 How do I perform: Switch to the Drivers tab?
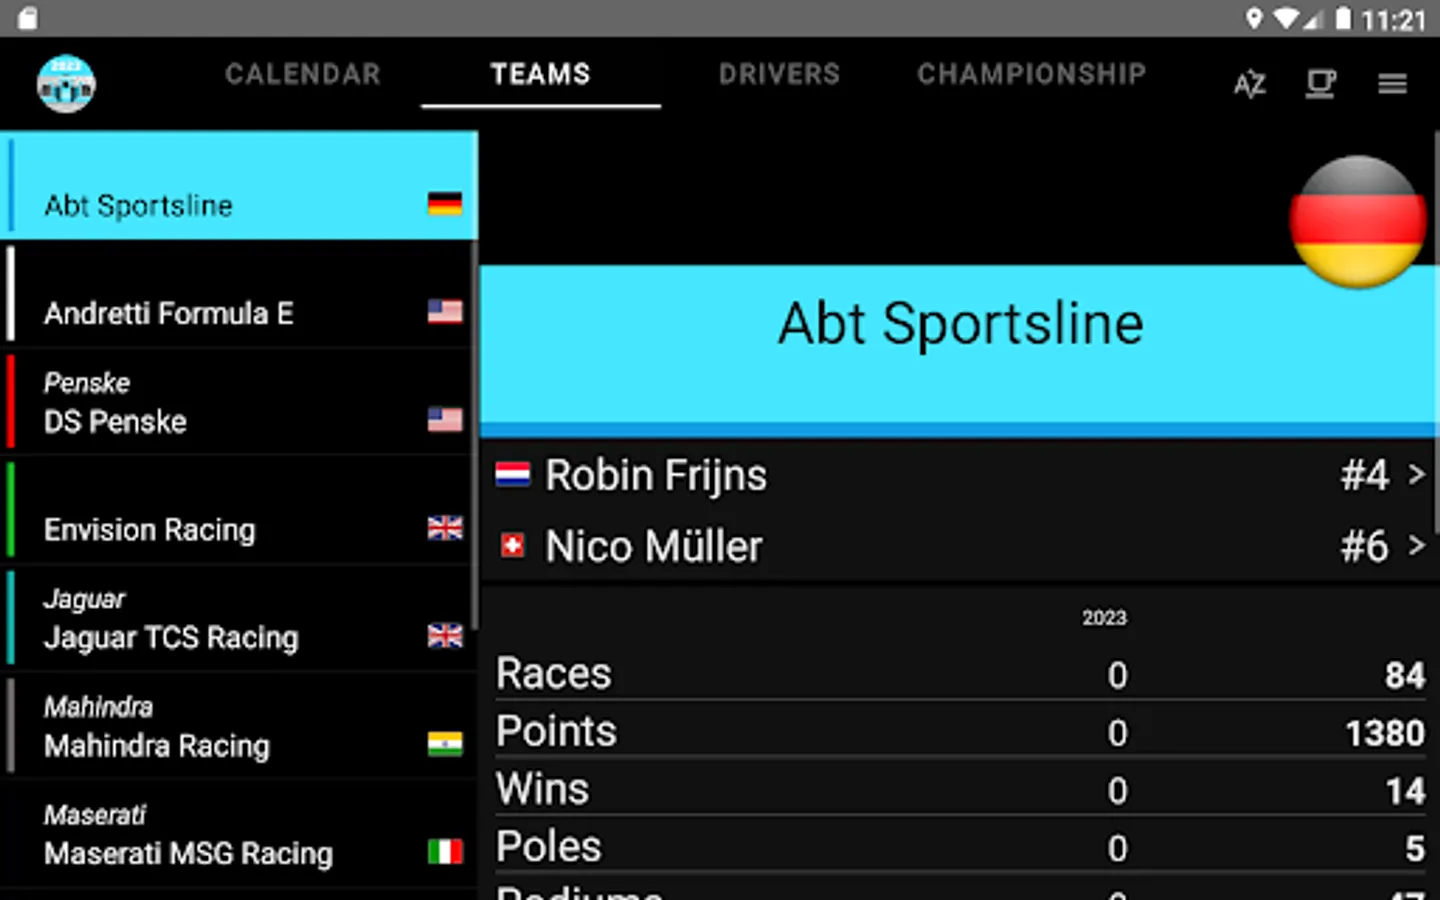click(x=779, y=74)
